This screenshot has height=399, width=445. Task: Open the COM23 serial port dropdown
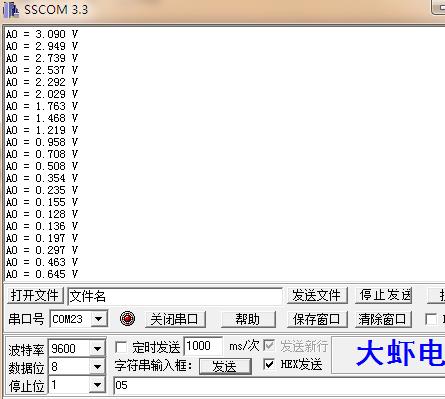99,319
